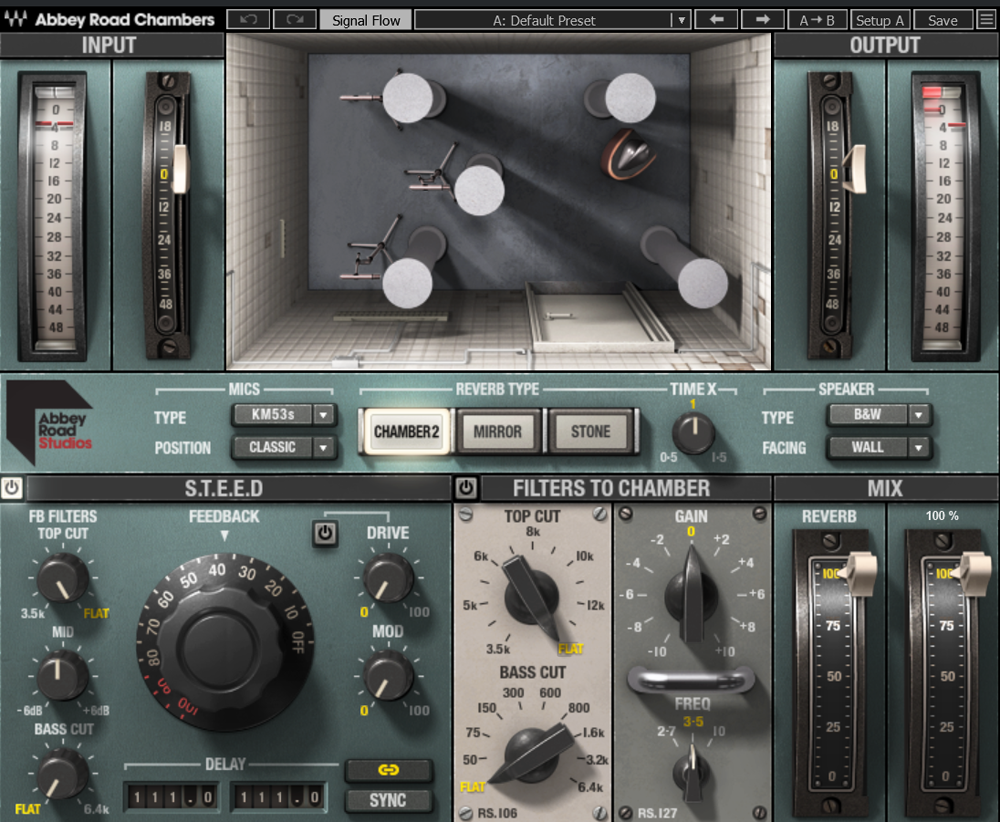
Task: Click the MOD knob
Action: click(388, 677)
